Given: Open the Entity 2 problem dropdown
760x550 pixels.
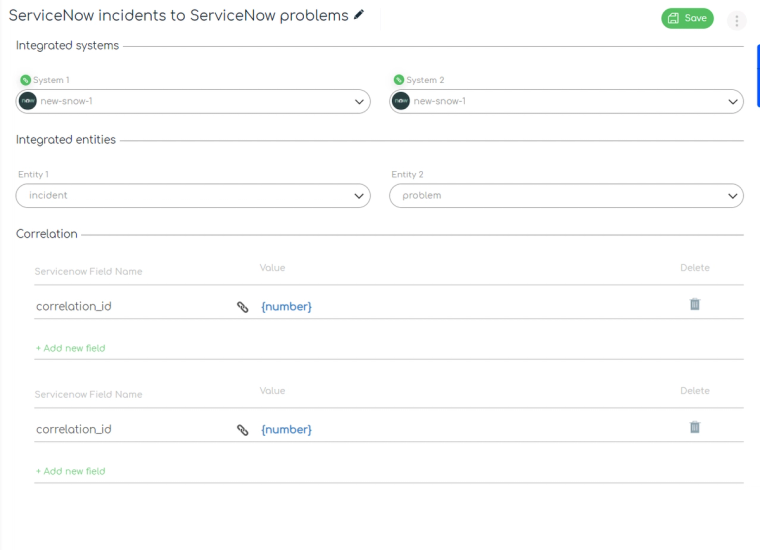Looking at the screenshot, I should [x=566, y=196].
